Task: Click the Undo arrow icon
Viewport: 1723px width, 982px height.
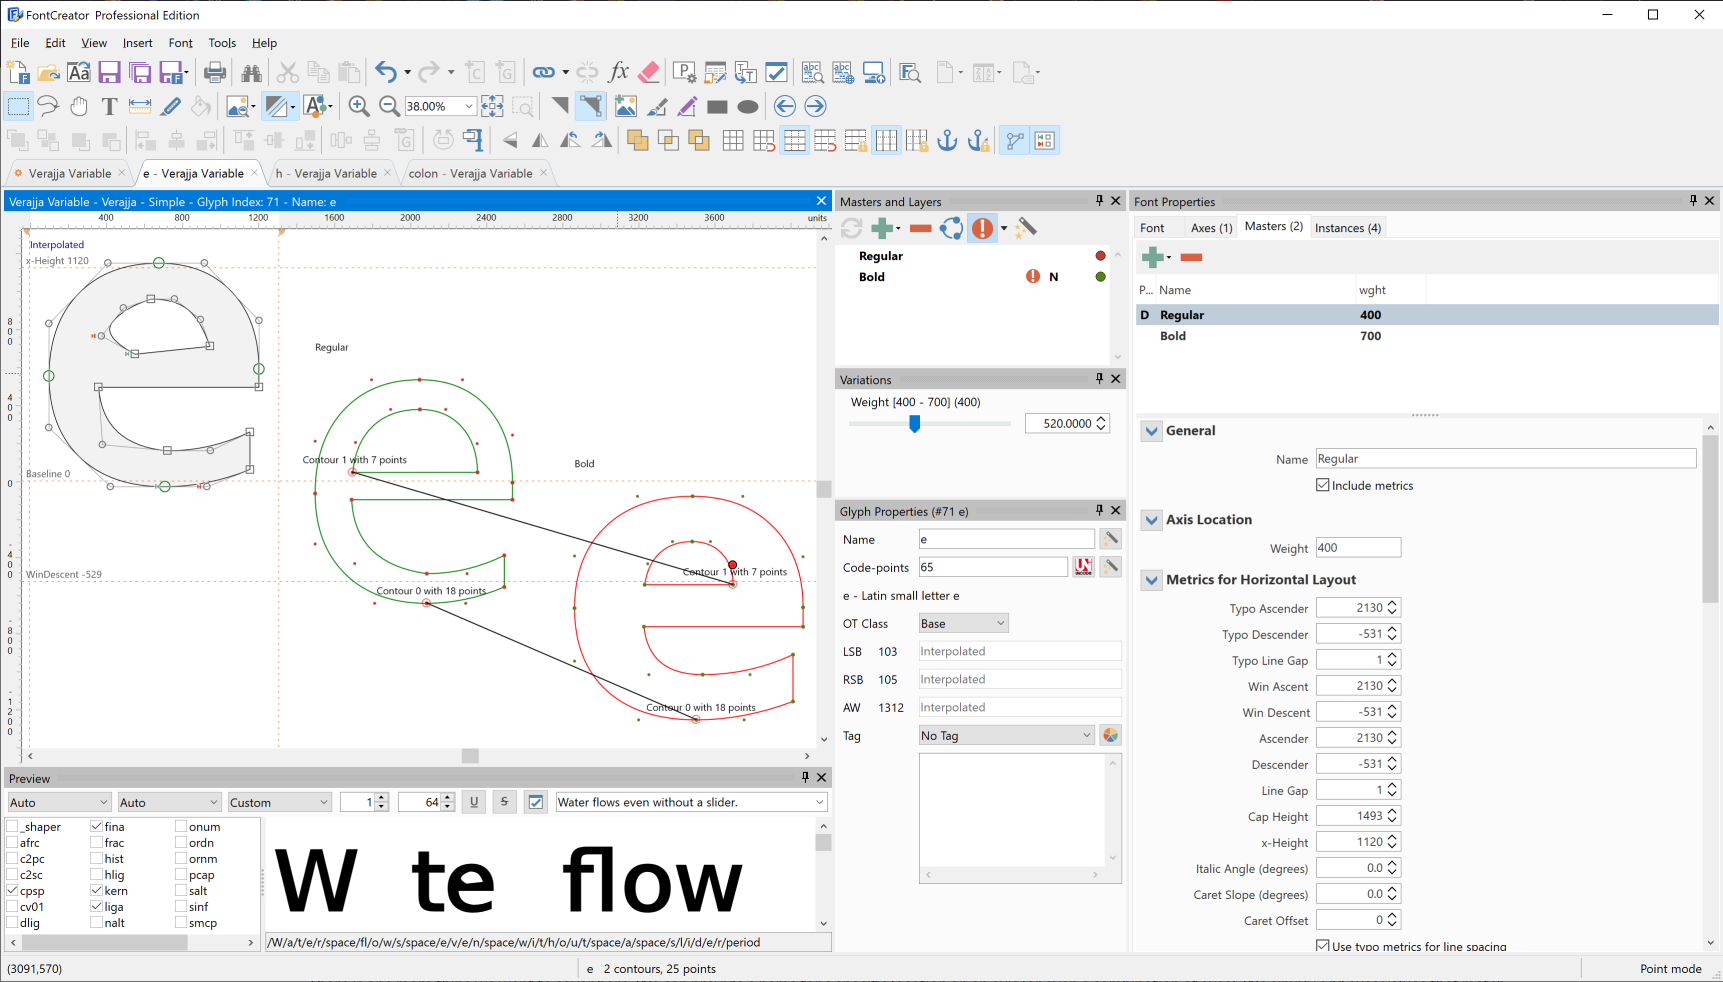Action: [x=385, y=72]
